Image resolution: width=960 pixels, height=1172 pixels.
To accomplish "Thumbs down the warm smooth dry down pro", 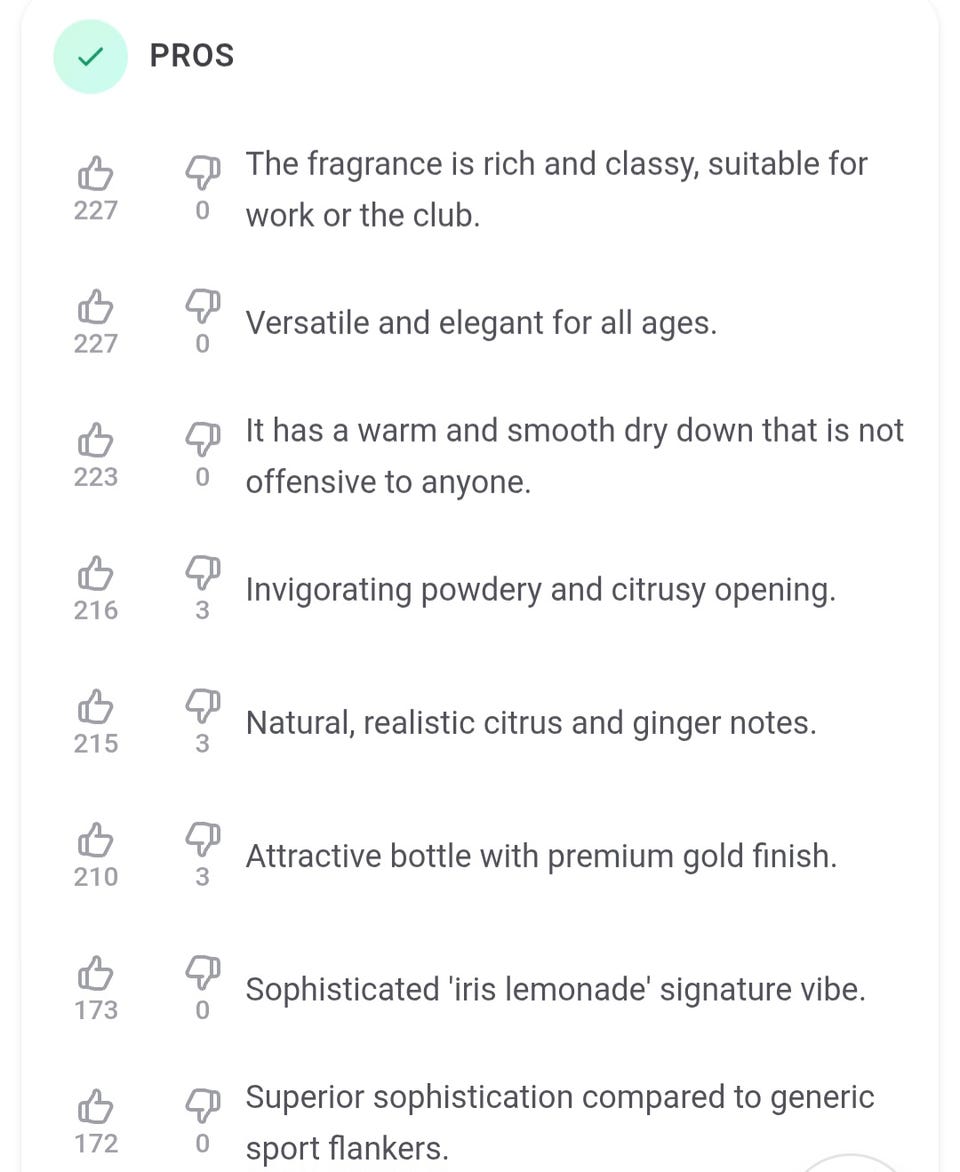I will pos(203,440).
